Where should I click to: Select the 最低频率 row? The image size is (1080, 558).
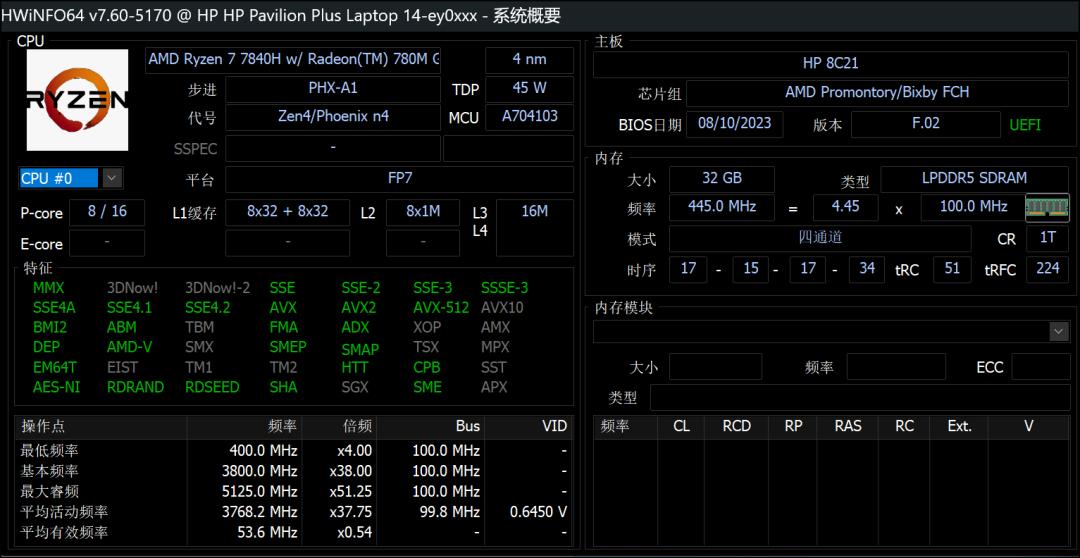[x=294, y=451]
